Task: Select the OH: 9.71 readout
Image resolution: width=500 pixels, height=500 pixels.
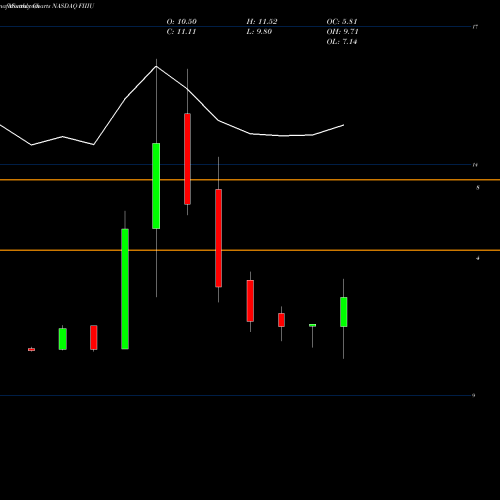Action: (342, 32)
